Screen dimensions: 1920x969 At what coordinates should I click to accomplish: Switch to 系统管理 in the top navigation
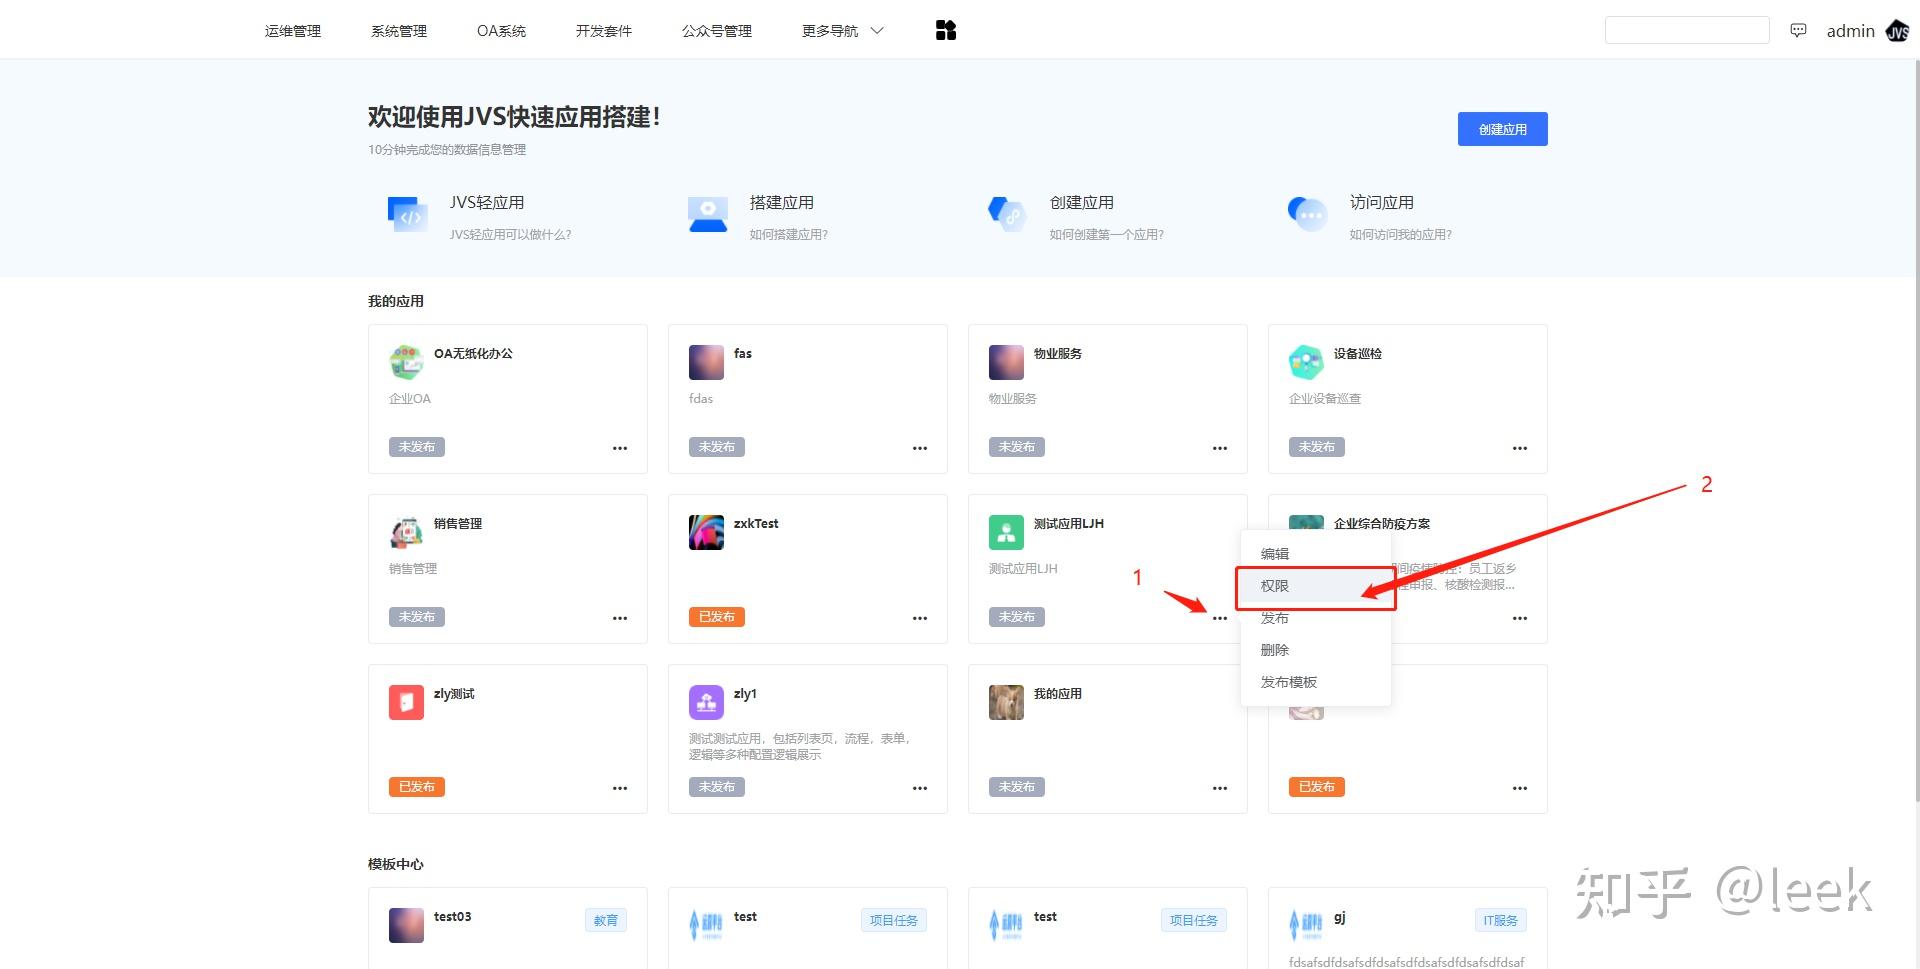tap(399, 31)
